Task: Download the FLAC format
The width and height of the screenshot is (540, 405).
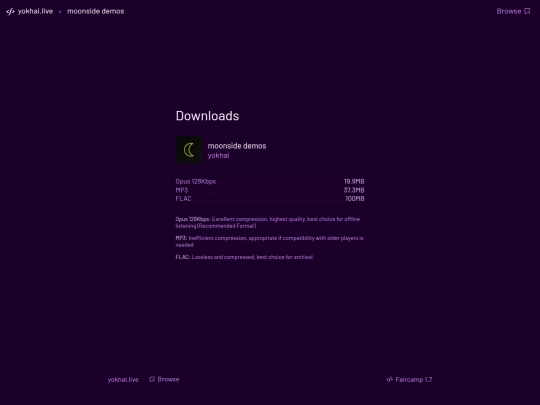Action: point(183,199)
